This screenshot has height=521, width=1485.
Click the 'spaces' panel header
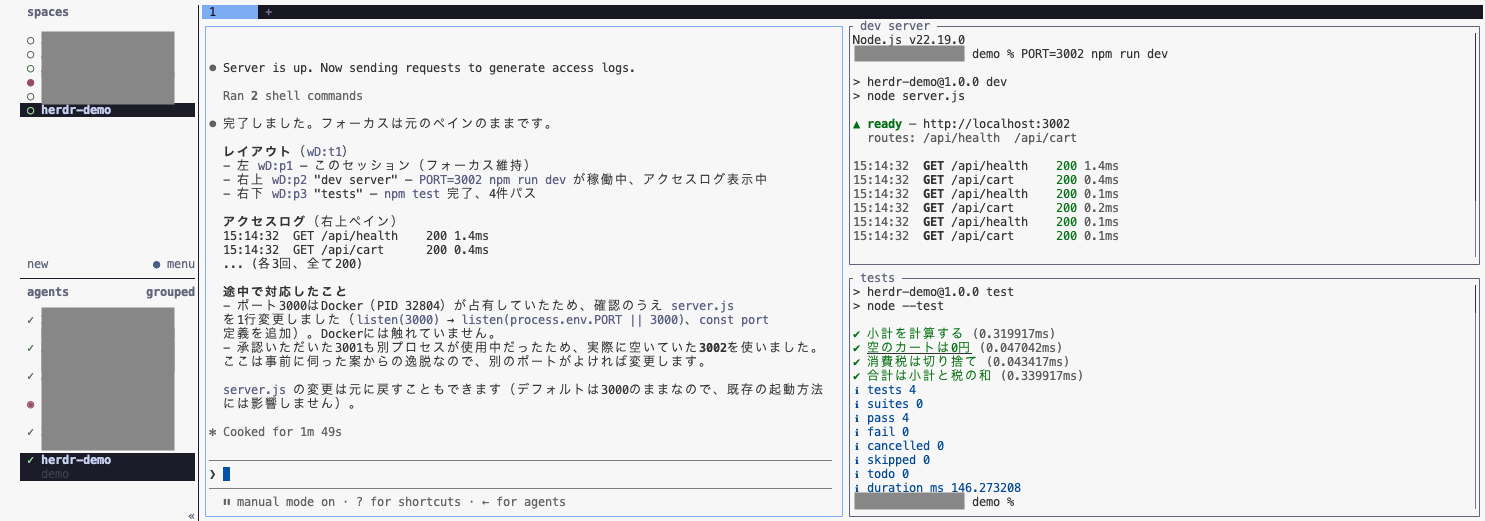(48, 12)
